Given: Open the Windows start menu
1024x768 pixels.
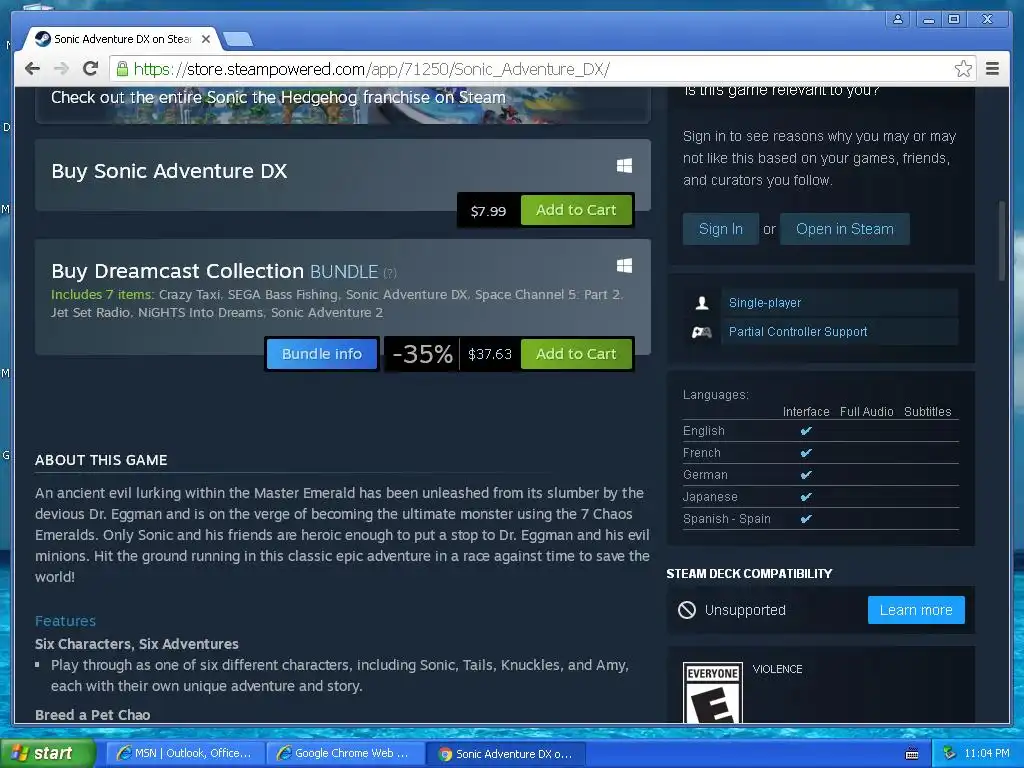Looking at the screenshot, I should (x=47, y=753).
